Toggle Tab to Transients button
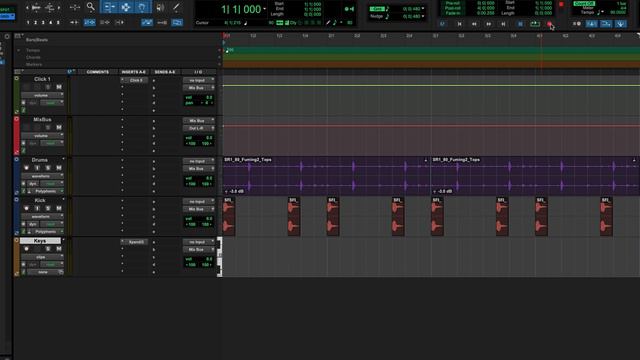640x360 pixels. coord(74,22)
